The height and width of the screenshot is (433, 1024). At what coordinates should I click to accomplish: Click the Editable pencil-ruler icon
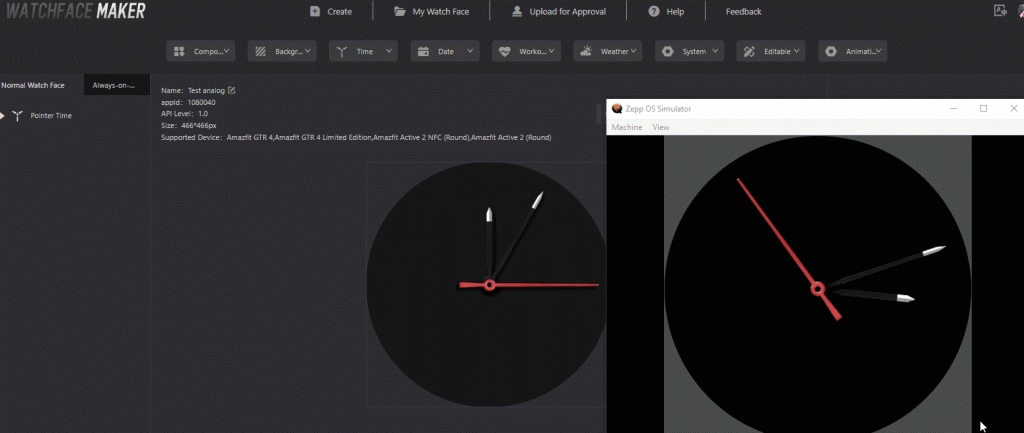coord(749,52)
